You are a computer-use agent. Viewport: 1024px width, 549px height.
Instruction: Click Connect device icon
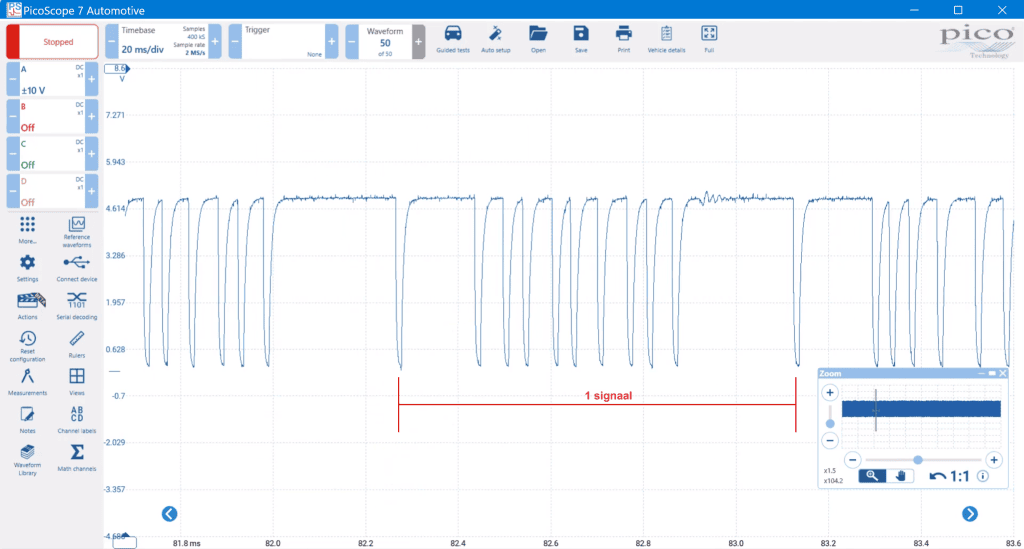point(76,267)
